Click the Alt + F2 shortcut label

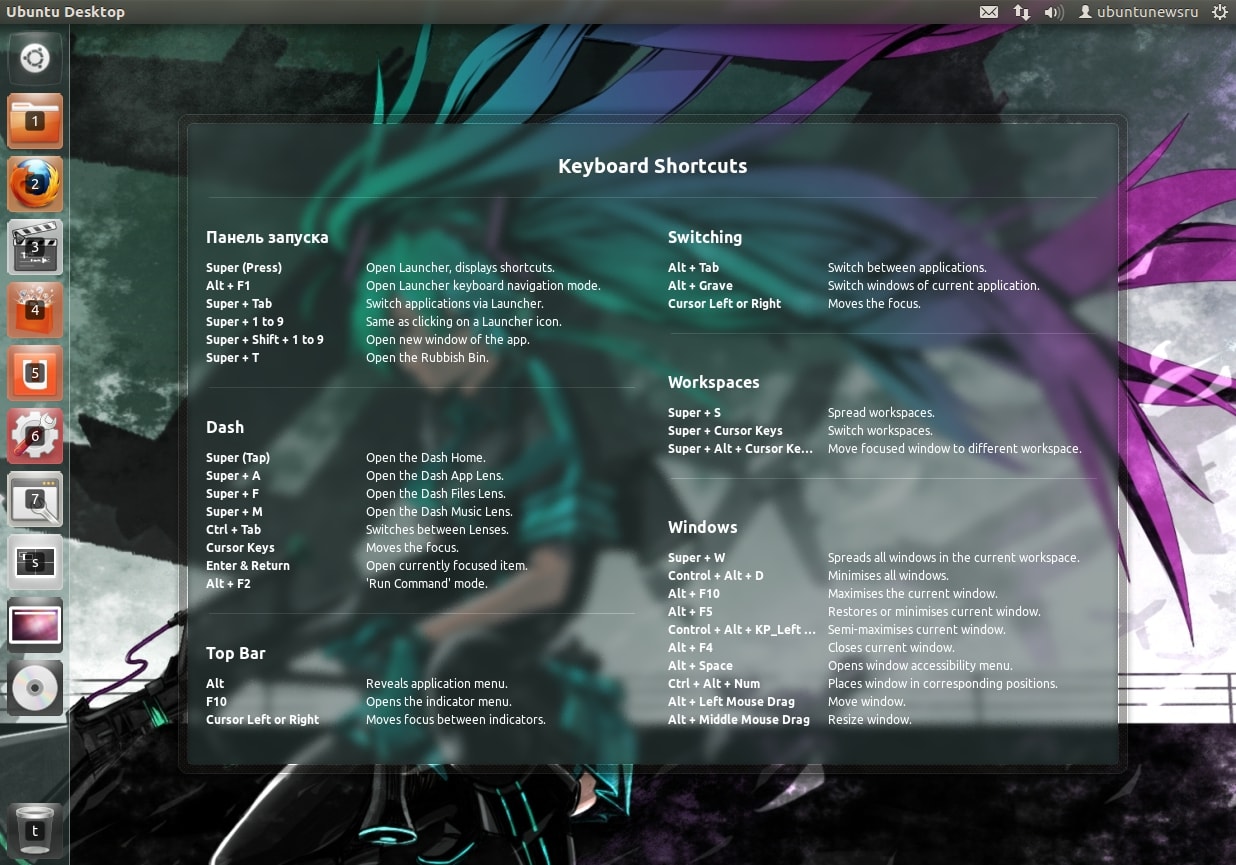coord(228,584)
